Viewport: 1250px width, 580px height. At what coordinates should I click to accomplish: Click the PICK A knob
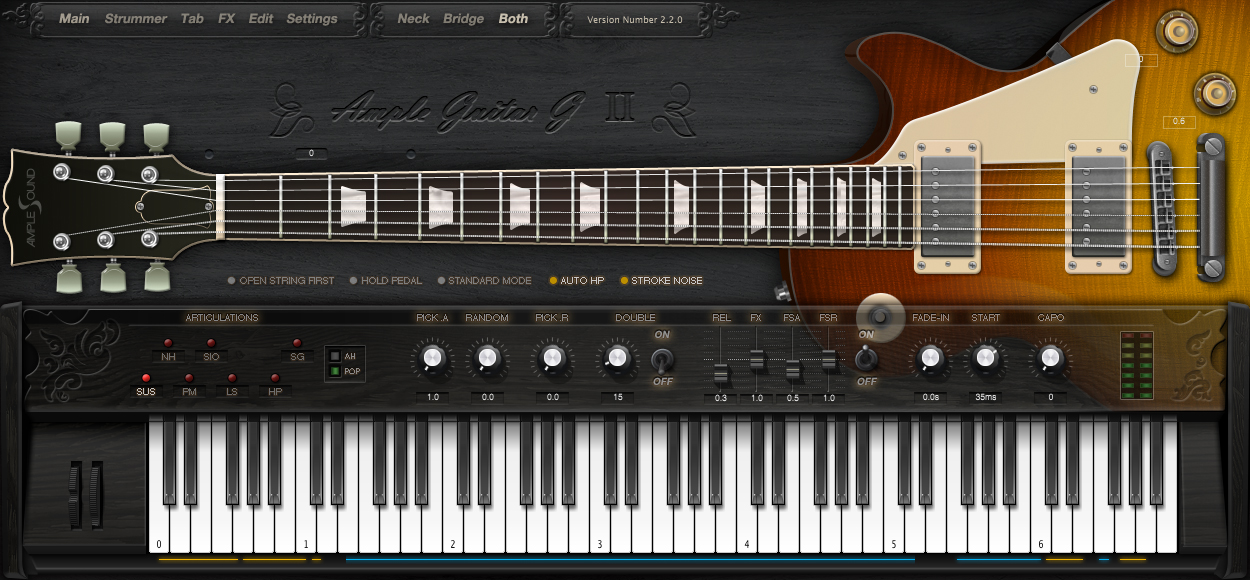pos(432,356)
